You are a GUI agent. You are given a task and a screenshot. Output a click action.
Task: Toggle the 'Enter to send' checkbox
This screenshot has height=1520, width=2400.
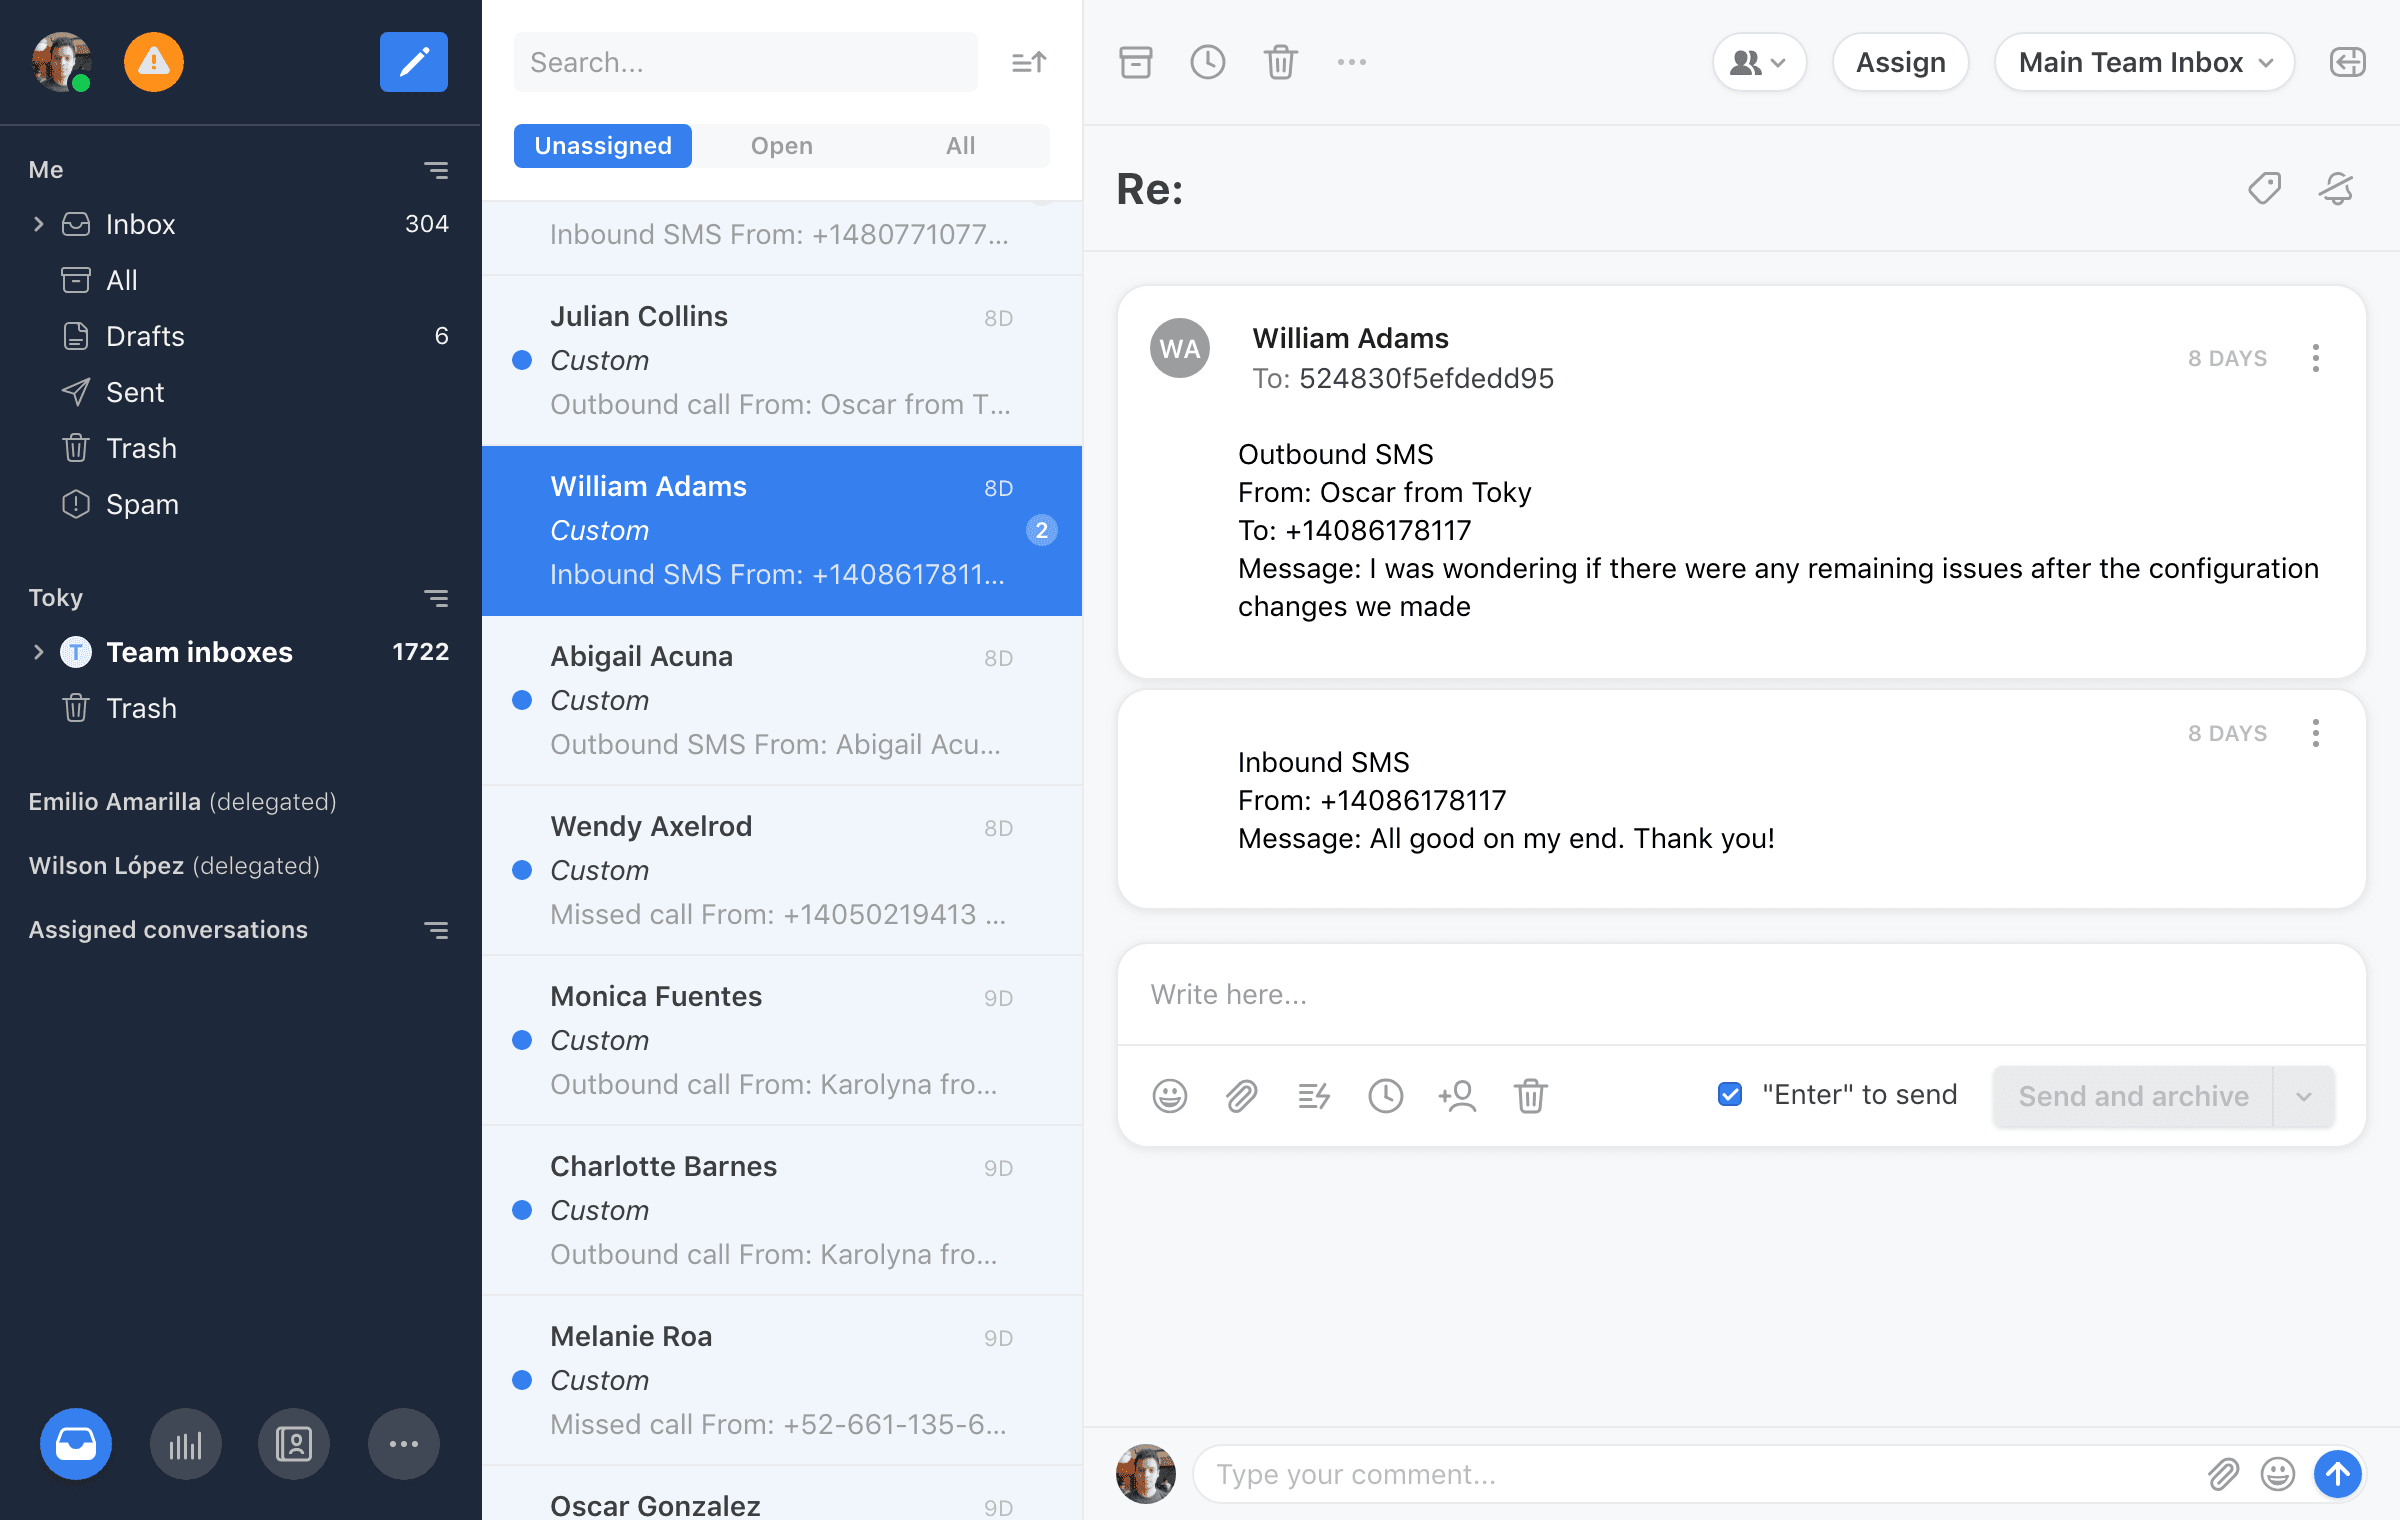tap(1730, 1097)
